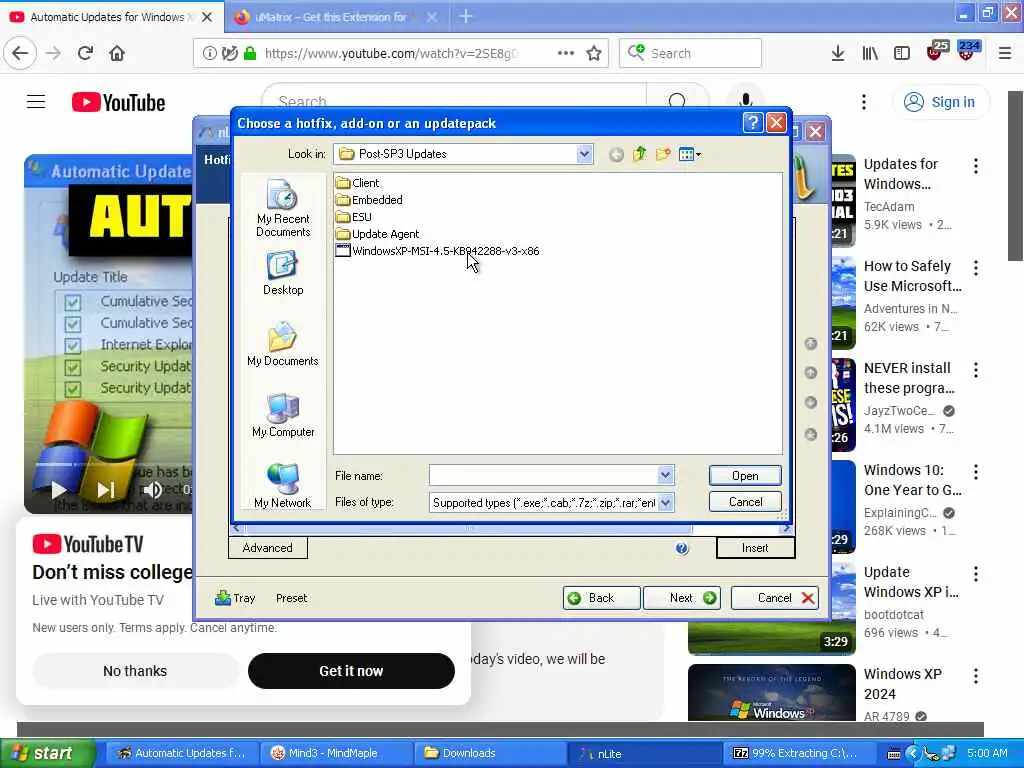Open nLite Preset option

point(291,598)
